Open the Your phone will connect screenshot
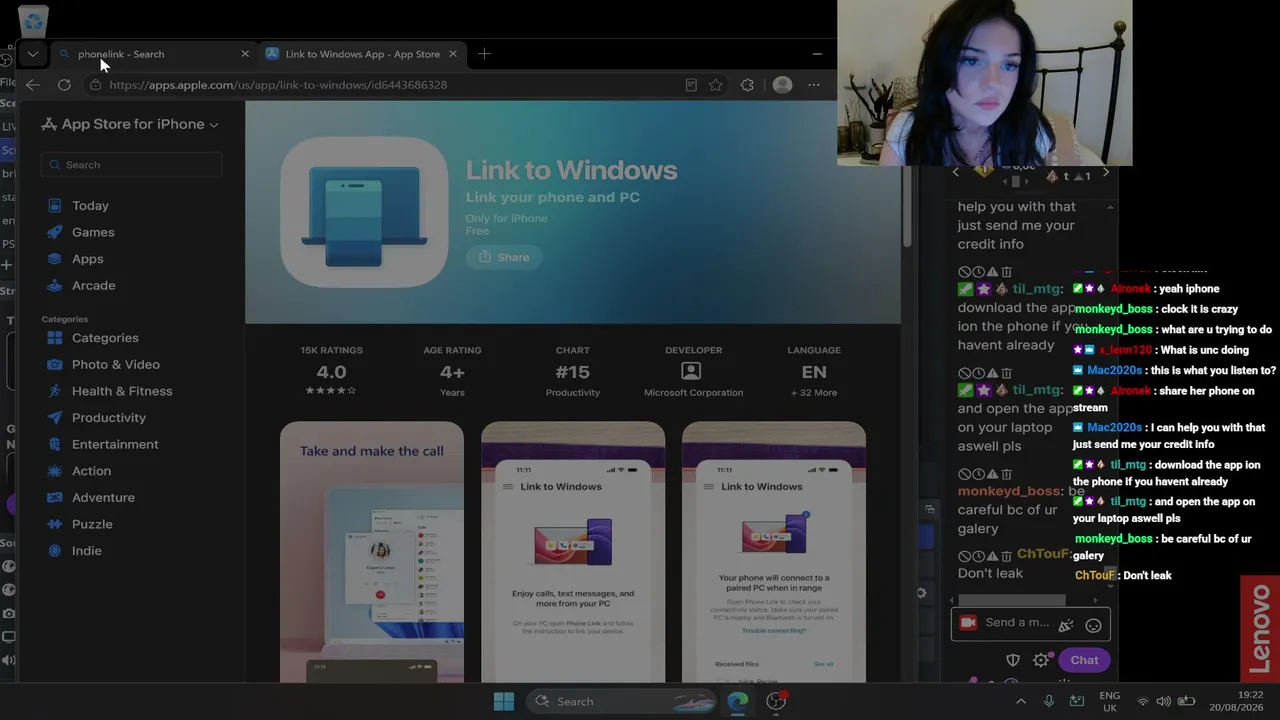The width and height of the screenshot is (1280, 720). click(774, 552)
